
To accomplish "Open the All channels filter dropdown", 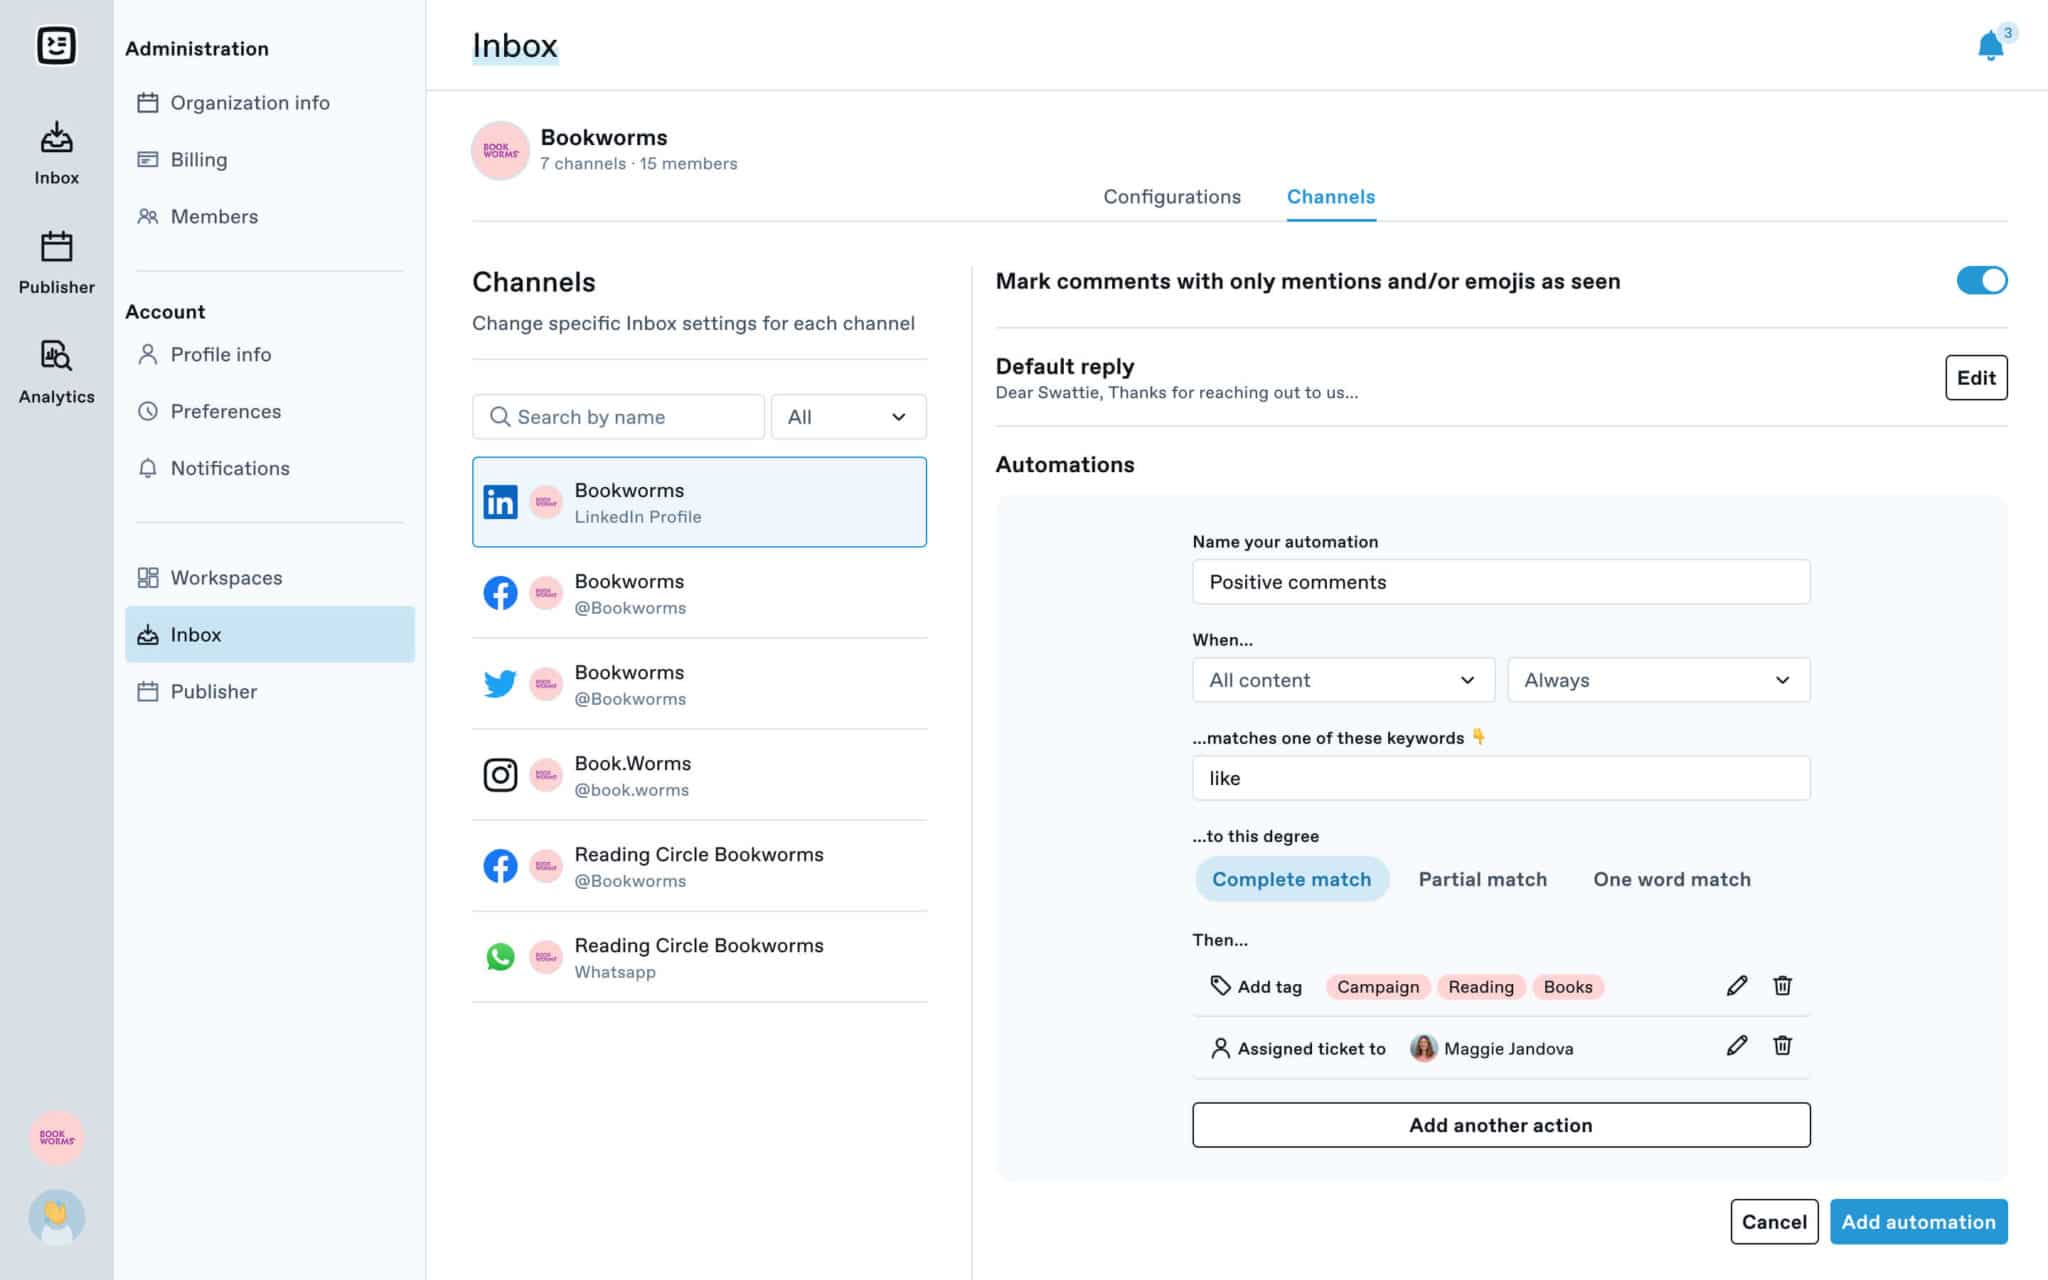I will coord(848,417).
